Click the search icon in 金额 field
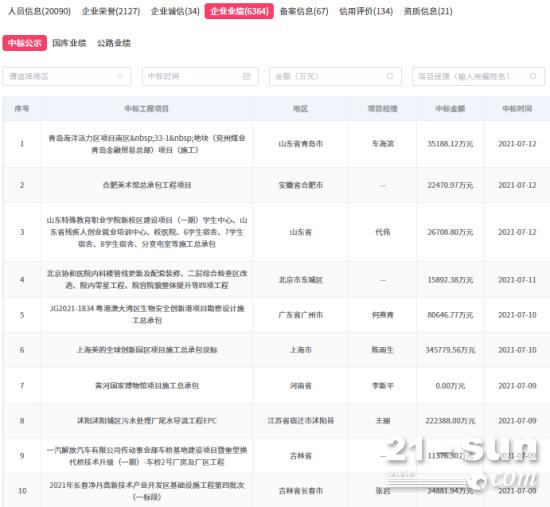The height and width of the screenshot is (507, 550). click(390, 76)
